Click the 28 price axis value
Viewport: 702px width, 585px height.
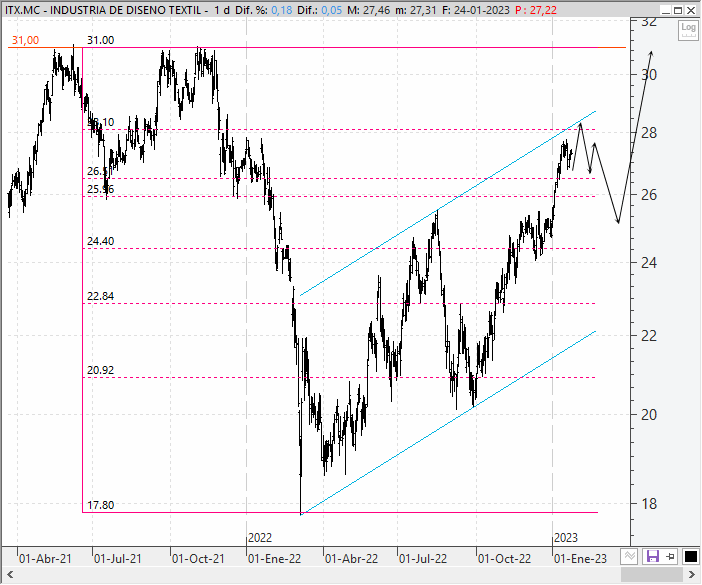pos(649,133)
